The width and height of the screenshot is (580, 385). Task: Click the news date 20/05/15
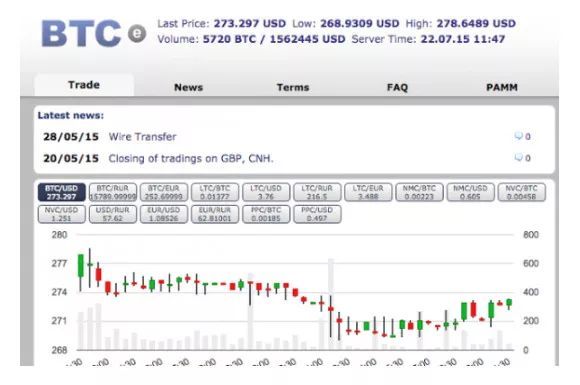pos(71,159)
